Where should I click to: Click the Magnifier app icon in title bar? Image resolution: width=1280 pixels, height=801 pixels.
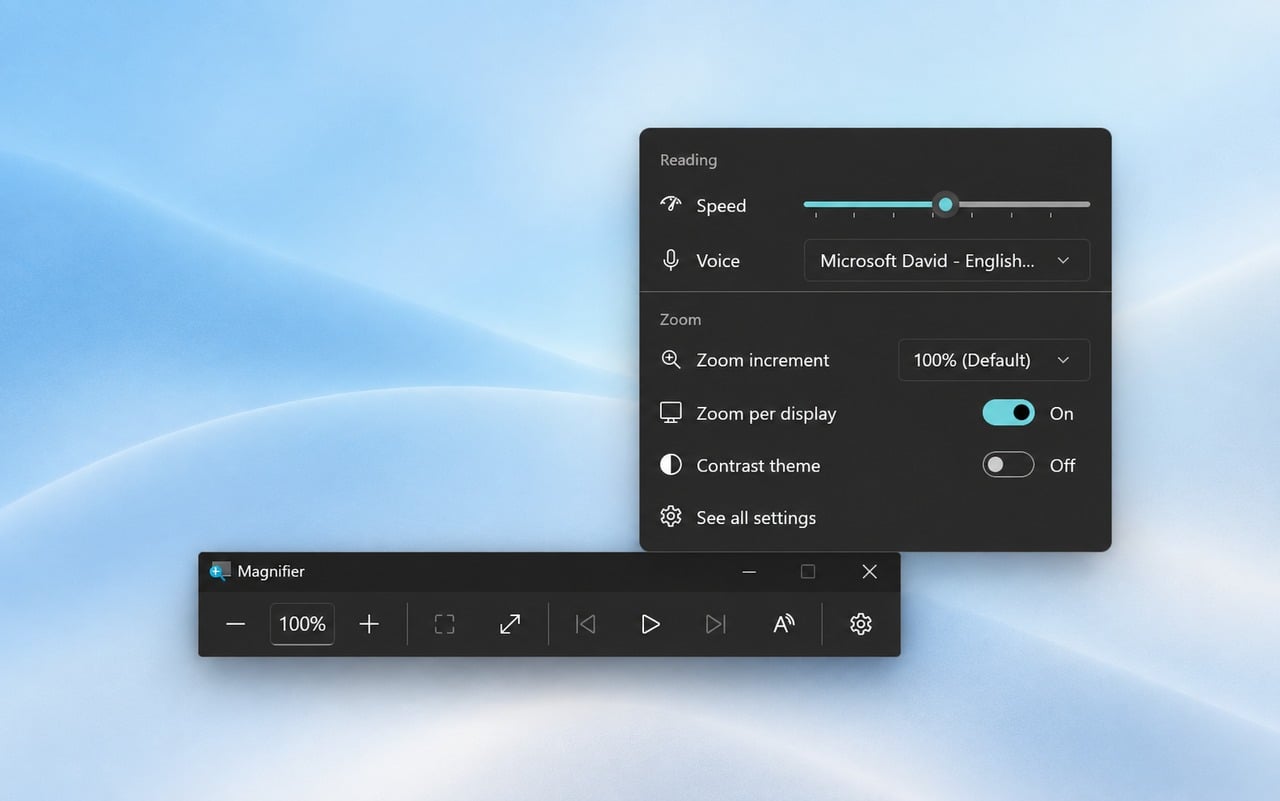point(220,571)
